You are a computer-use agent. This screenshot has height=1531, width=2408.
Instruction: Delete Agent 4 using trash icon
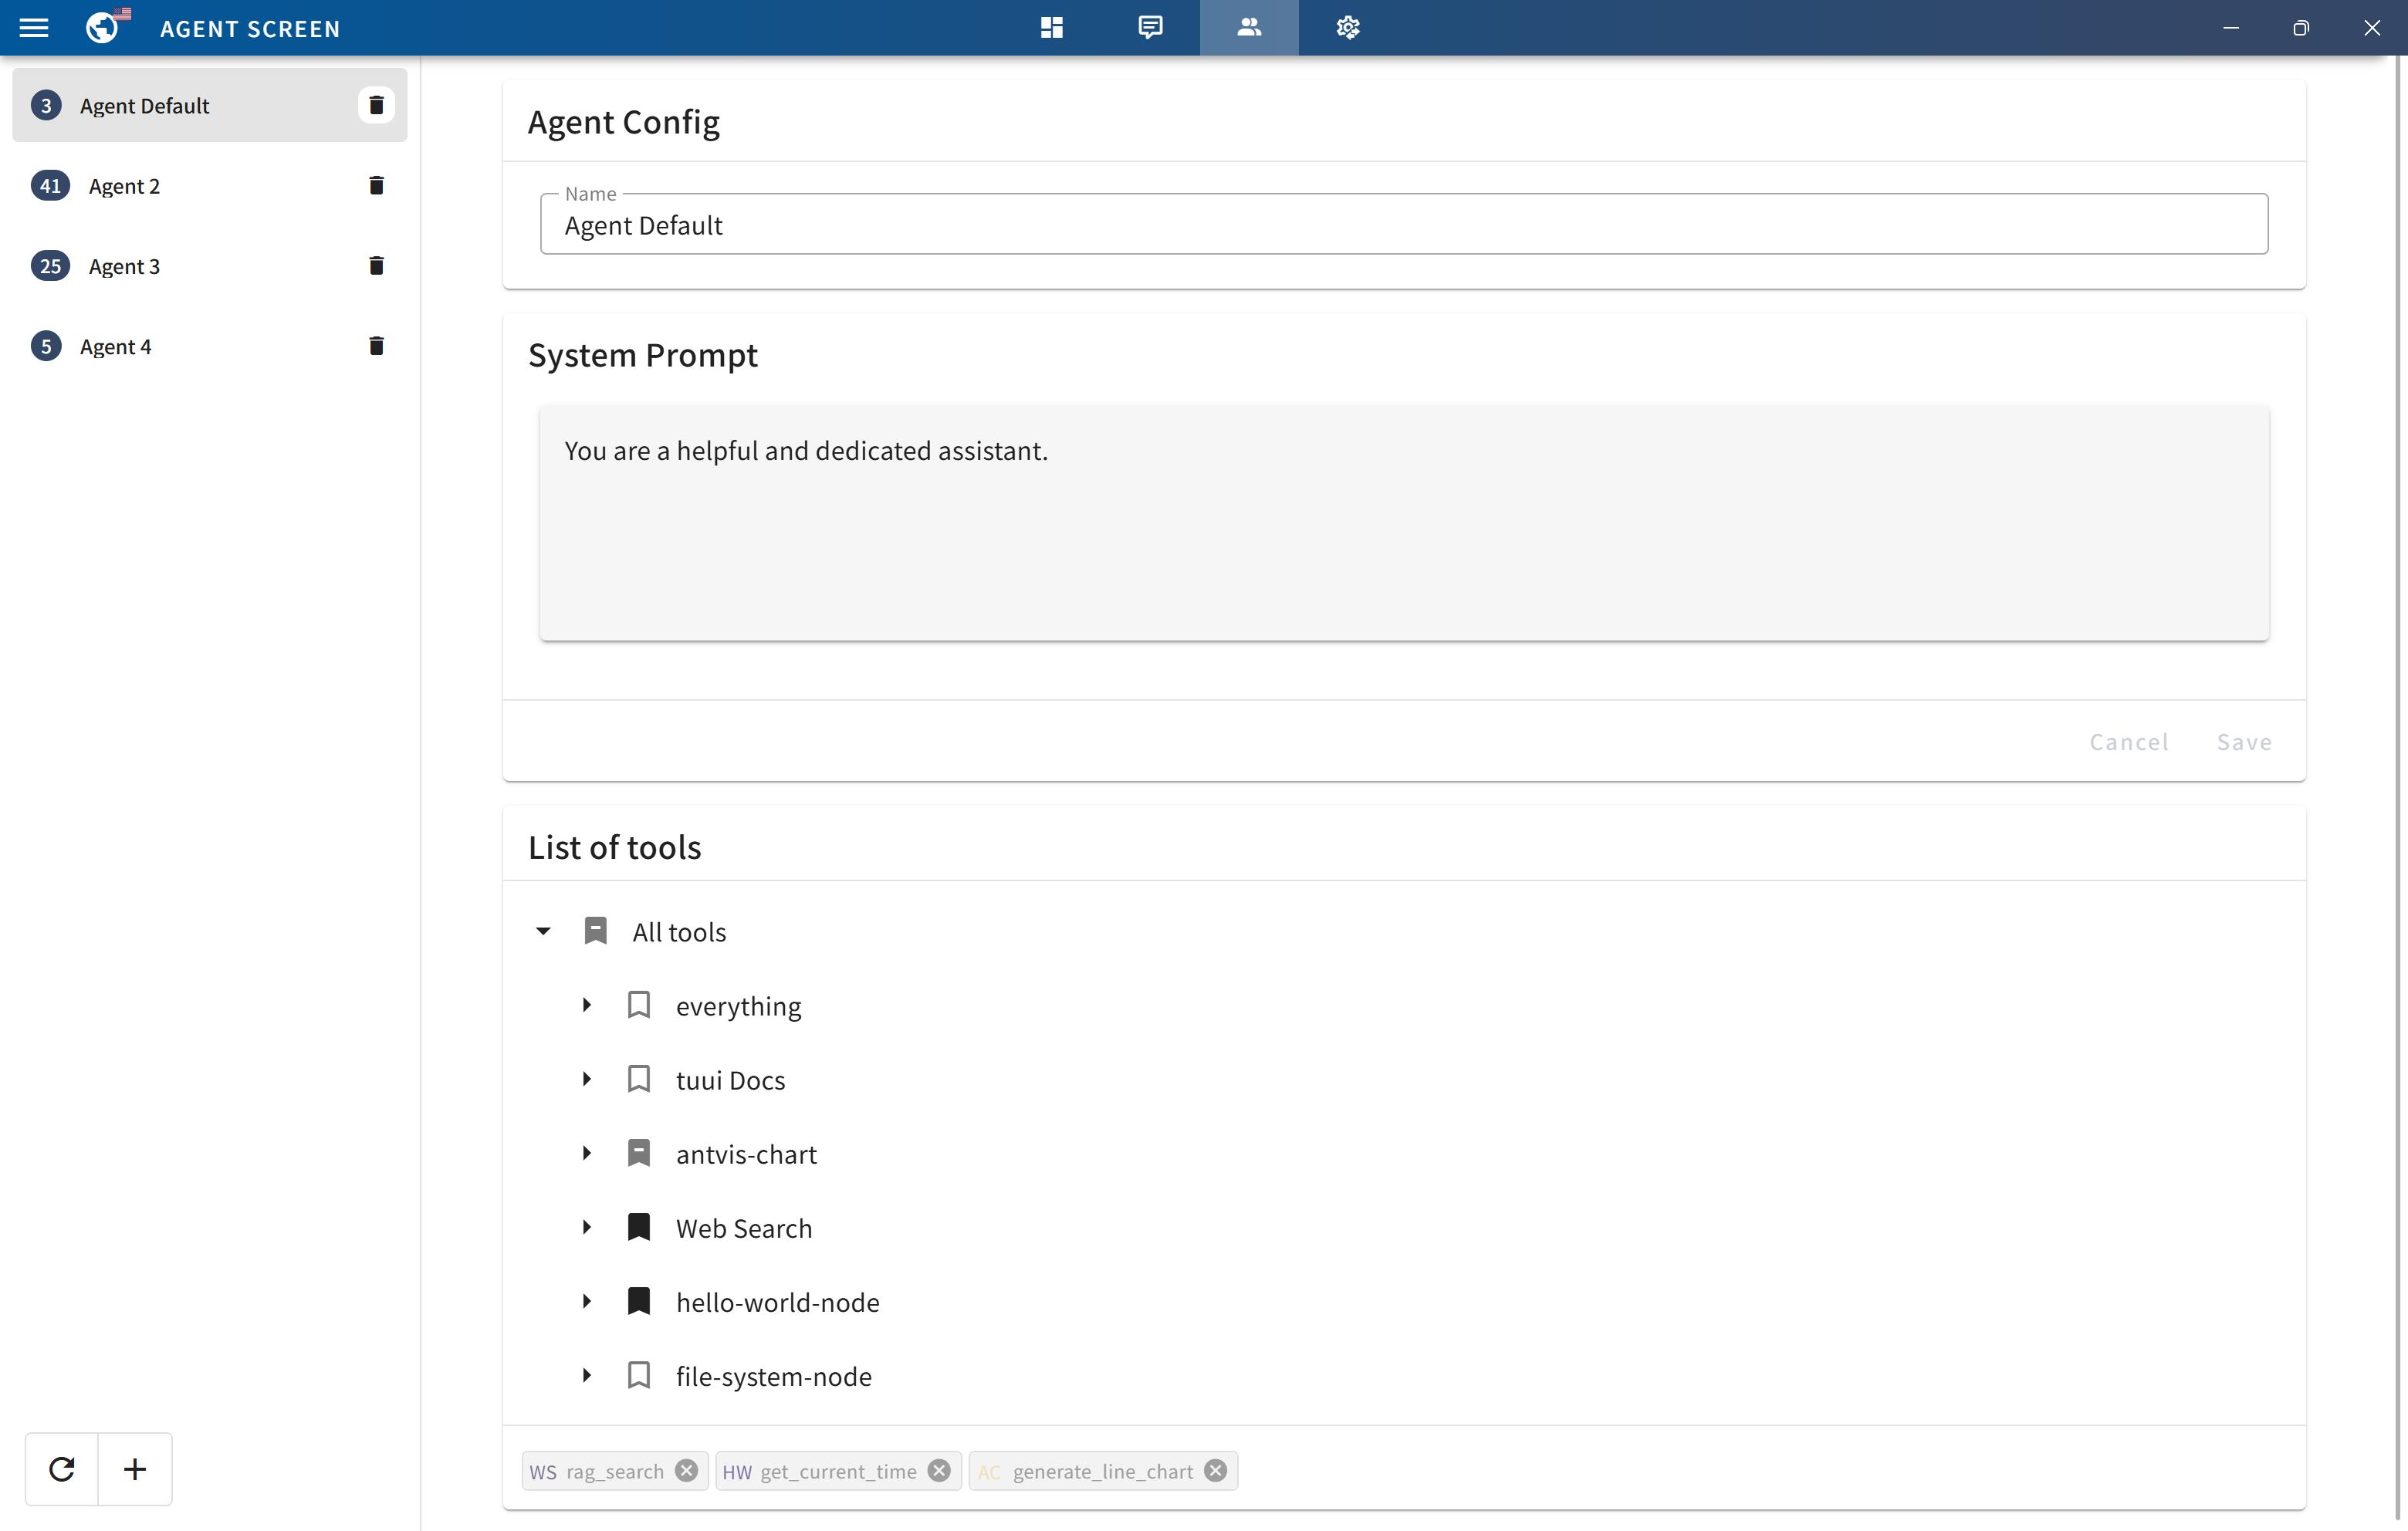(x=376, y=346)
